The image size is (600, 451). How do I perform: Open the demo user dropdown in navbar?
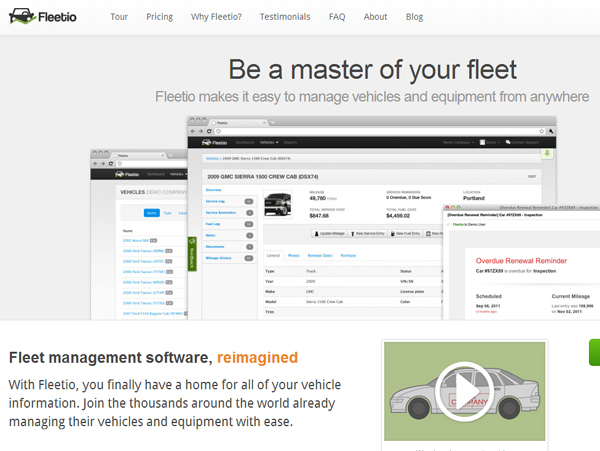490,142
